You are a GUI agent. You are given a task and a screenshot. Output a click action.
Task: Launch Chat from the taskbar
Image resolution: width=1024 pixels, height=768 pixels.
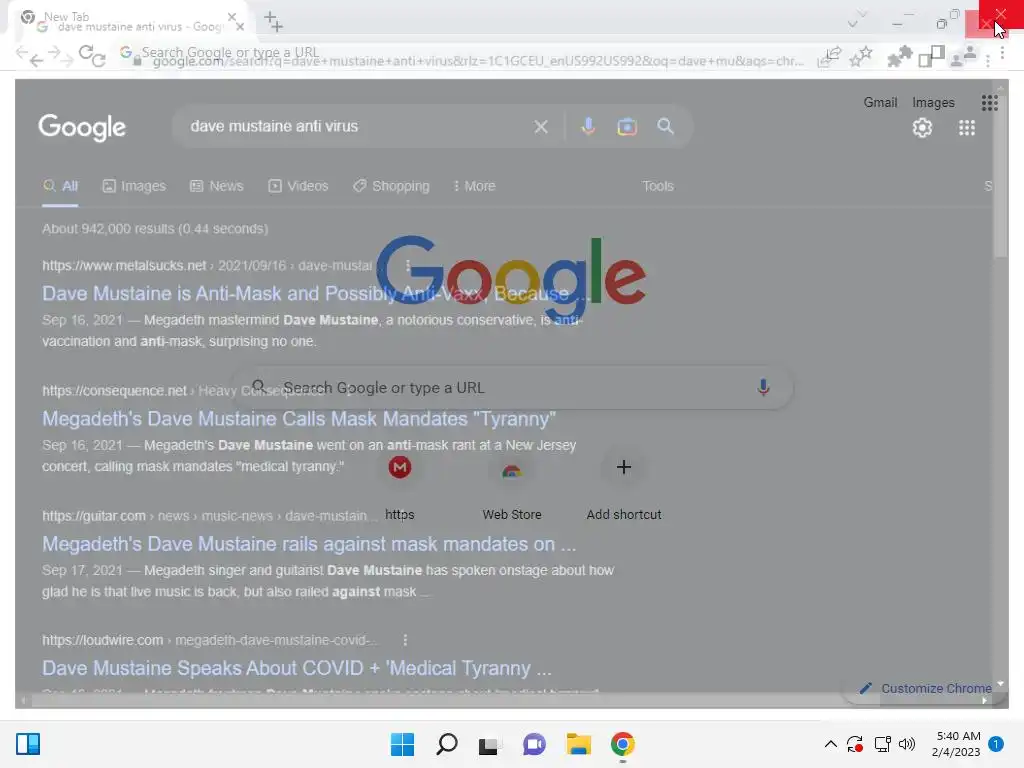tap(534, 744)
